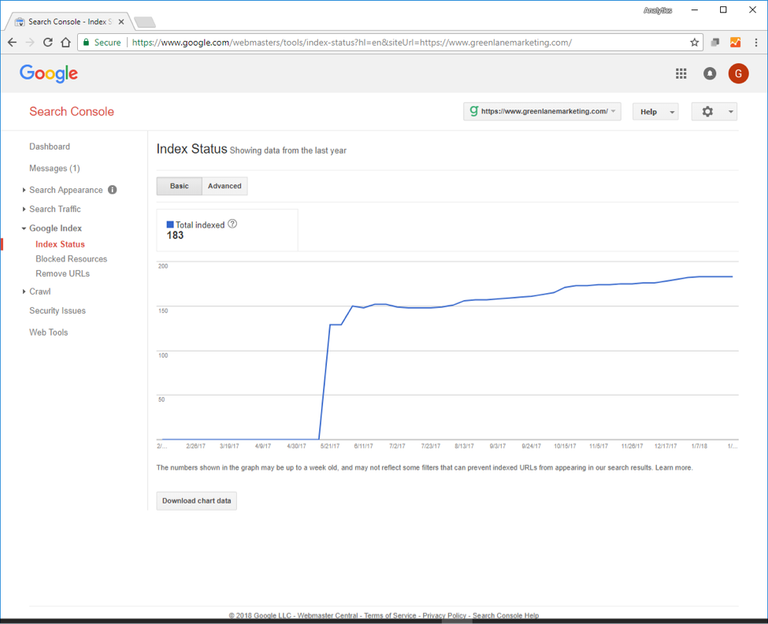
Task: Open Security Issues
Action: click(x=57, y=311)
